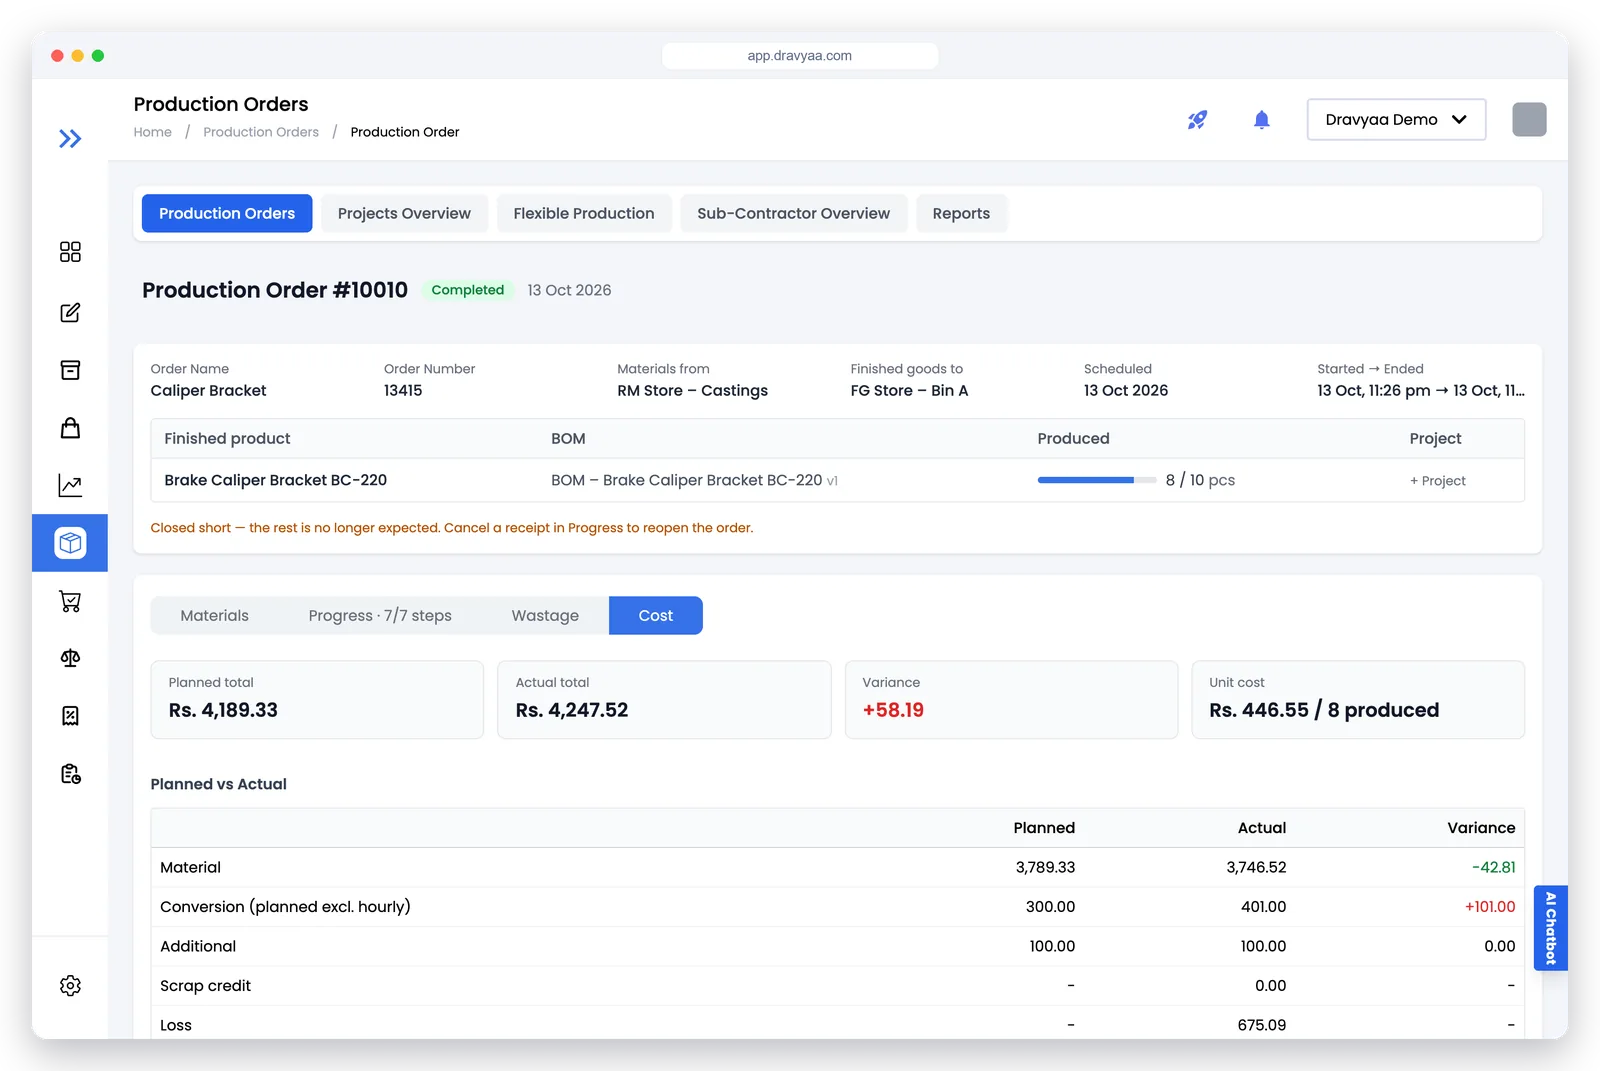Open the receipt report sidebar icon
The height and width of the screenshot is (1071, 1600).
coord(70,716)
